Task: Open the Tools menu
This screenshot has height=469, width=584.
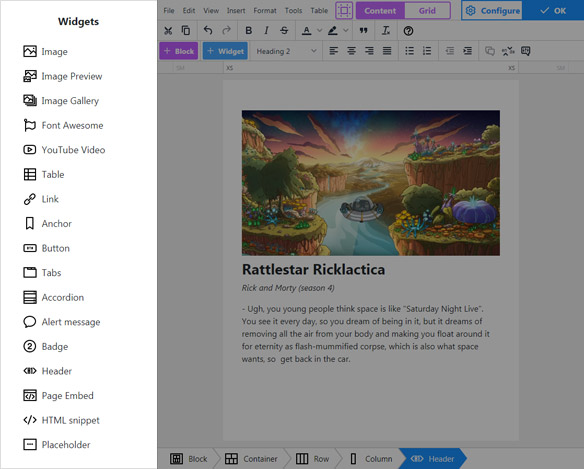Action: click(293, 10)
